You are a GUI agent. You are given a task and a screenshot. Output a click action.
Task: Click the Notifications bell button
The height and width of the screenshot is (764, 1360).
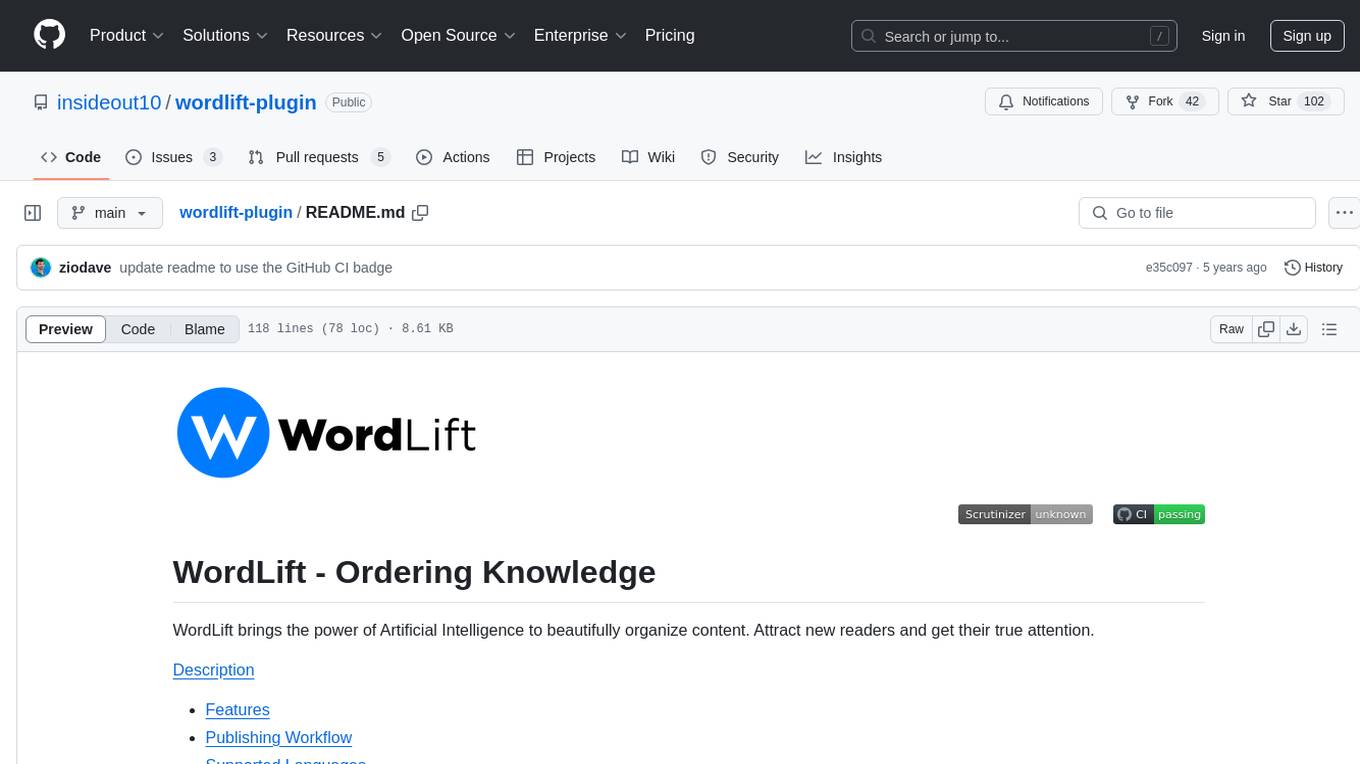coord(1044,102)
